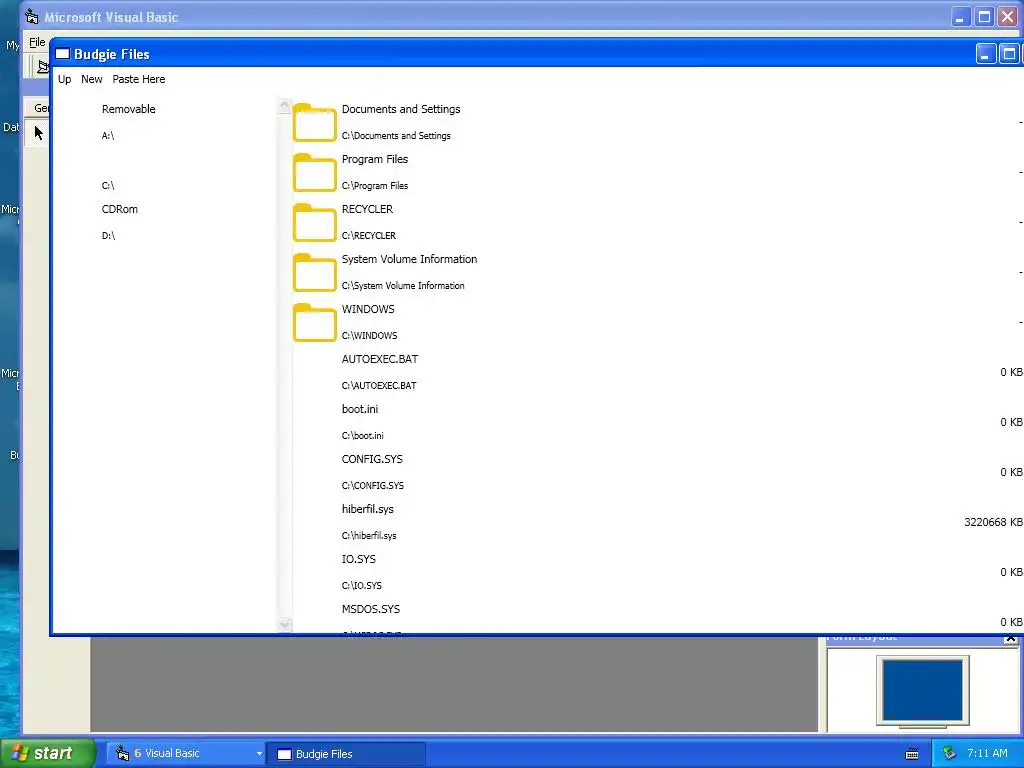Select the D:\ drive path
The height and width of the screenshot is (768, 1024).
coord(108,236)
